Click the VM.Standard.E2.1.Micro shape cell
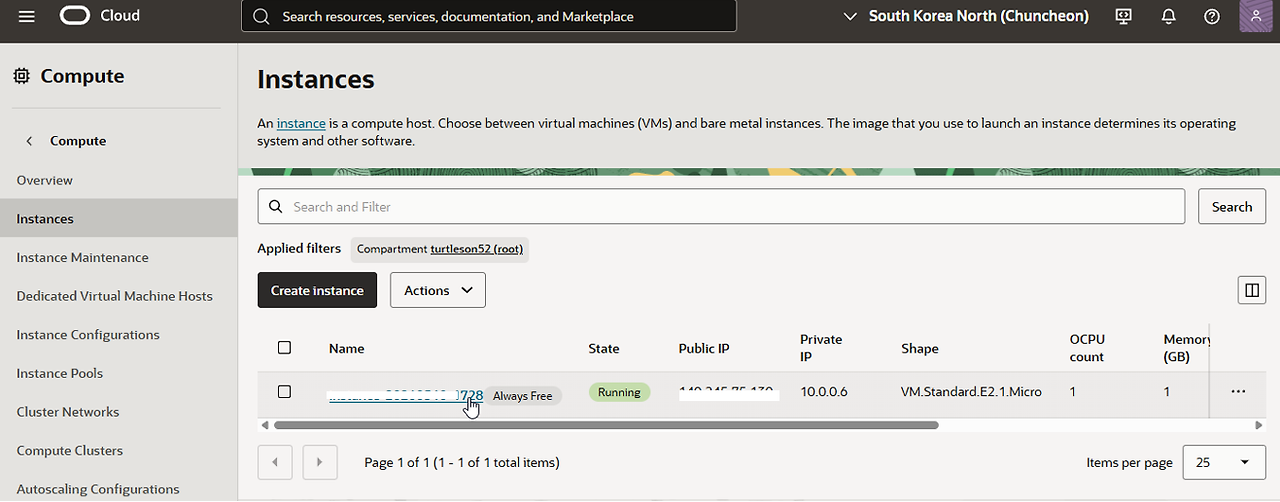Viewport: 1280px width, 502px height. pyautogui.click(x=971, y=392)
